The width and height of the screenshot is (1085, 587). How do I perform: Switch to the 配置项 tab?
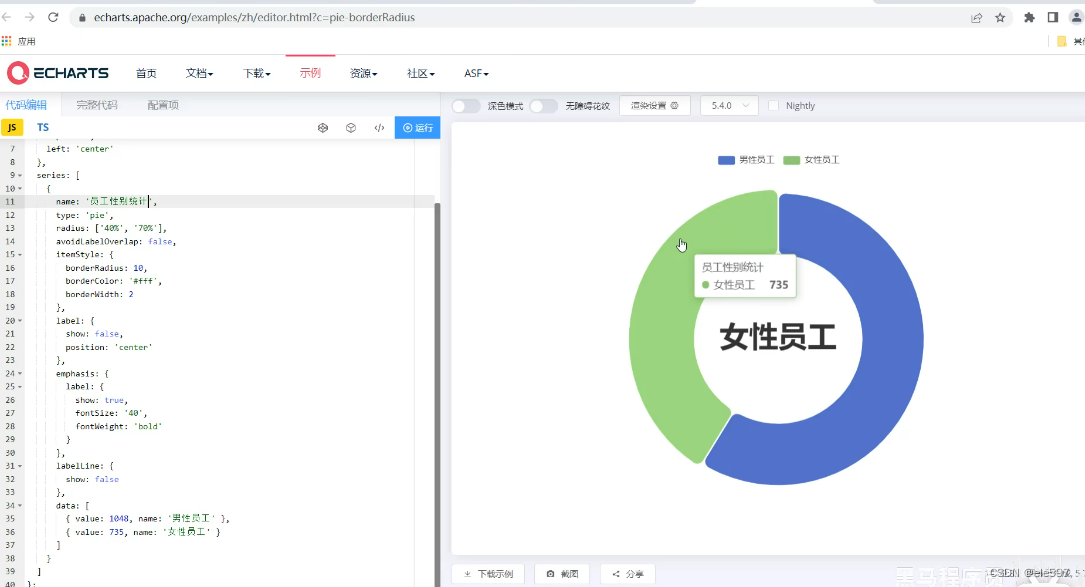(x=163, y=105)
